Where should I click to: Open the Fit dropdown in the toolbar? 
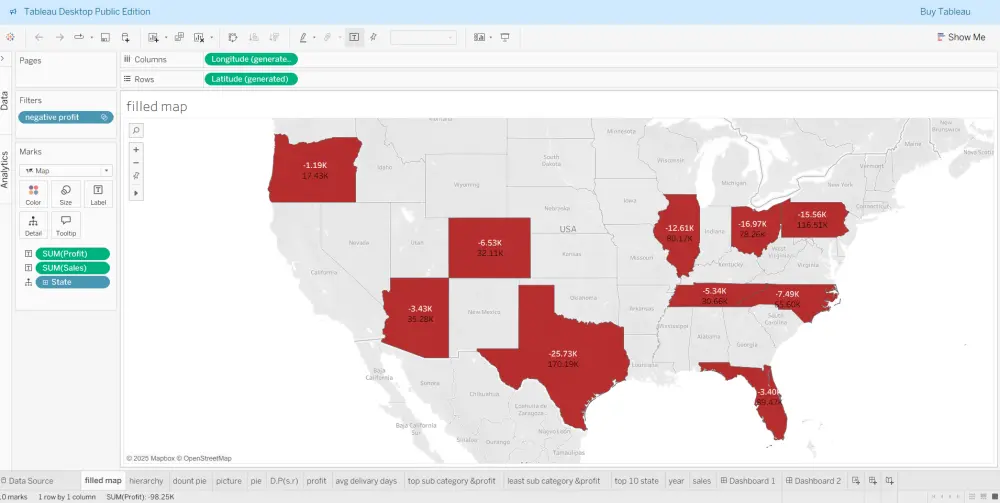pos(423,38)
